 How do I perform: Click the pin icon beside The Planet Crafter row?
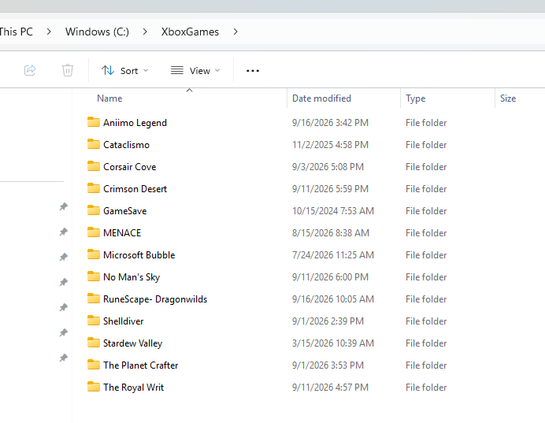click(63, 358)
